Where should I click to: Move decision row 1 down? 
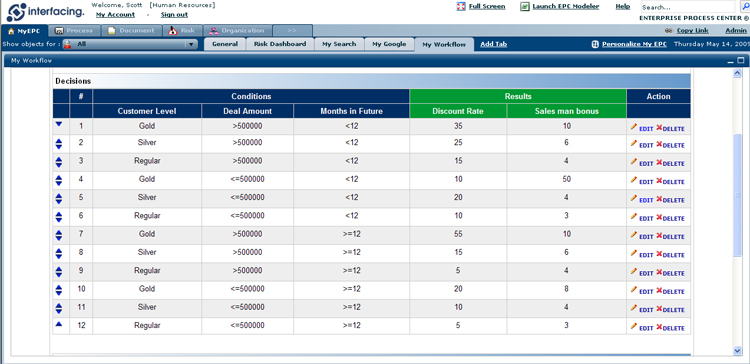[x=59, y=124]
